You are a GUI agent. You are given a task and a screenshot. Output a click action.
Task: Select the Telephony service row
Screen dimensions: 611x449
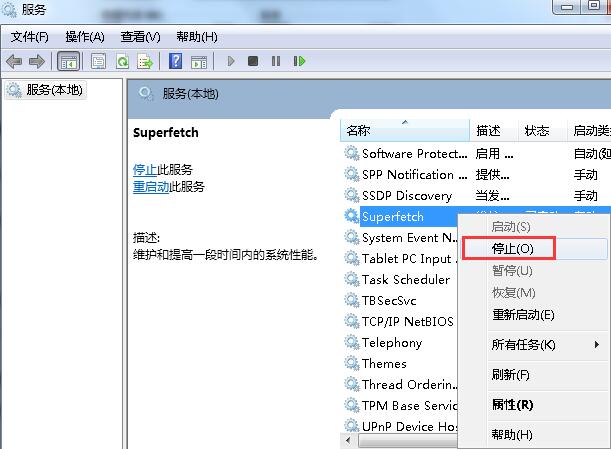[401, 343]
